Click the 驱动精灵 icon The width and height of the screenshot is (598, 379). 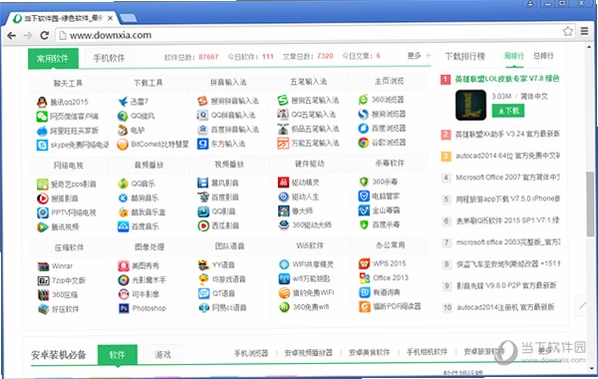coord(283,183)
